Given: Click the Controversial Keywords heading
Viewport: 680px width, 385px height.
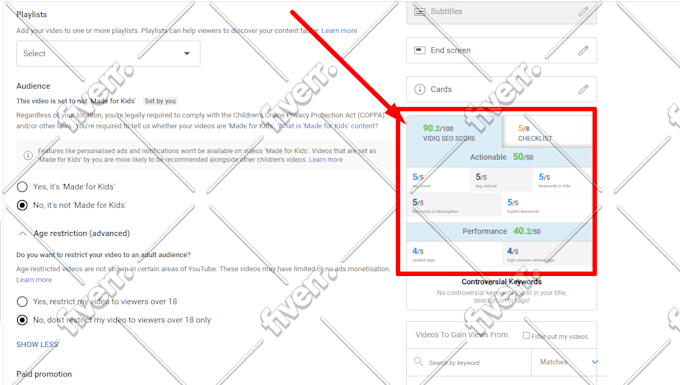Looking at the screenshot, I should pos(501,282).
